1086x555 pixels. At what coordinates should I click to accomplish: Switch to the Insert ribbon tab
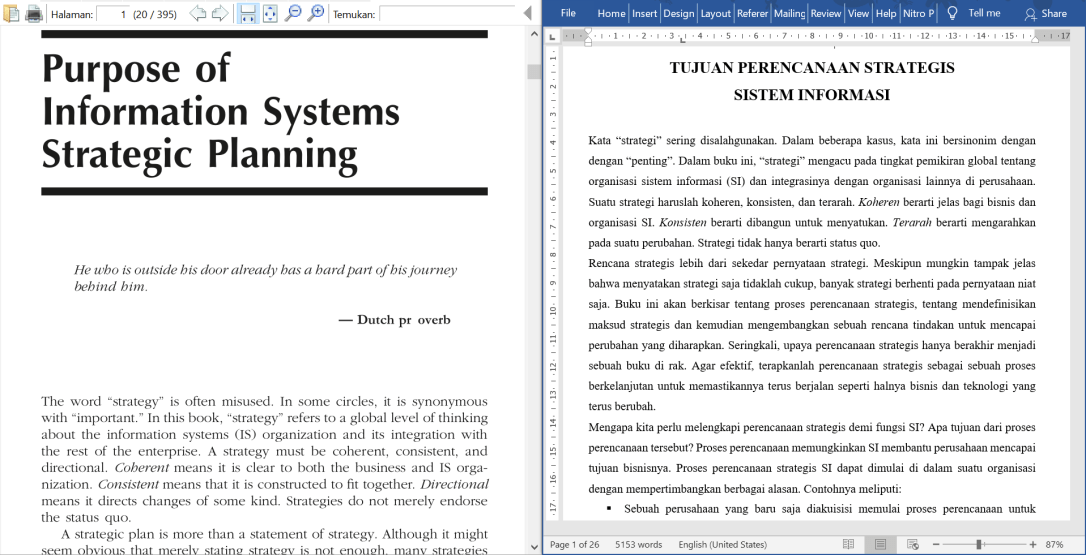click(x=644, y=13)
